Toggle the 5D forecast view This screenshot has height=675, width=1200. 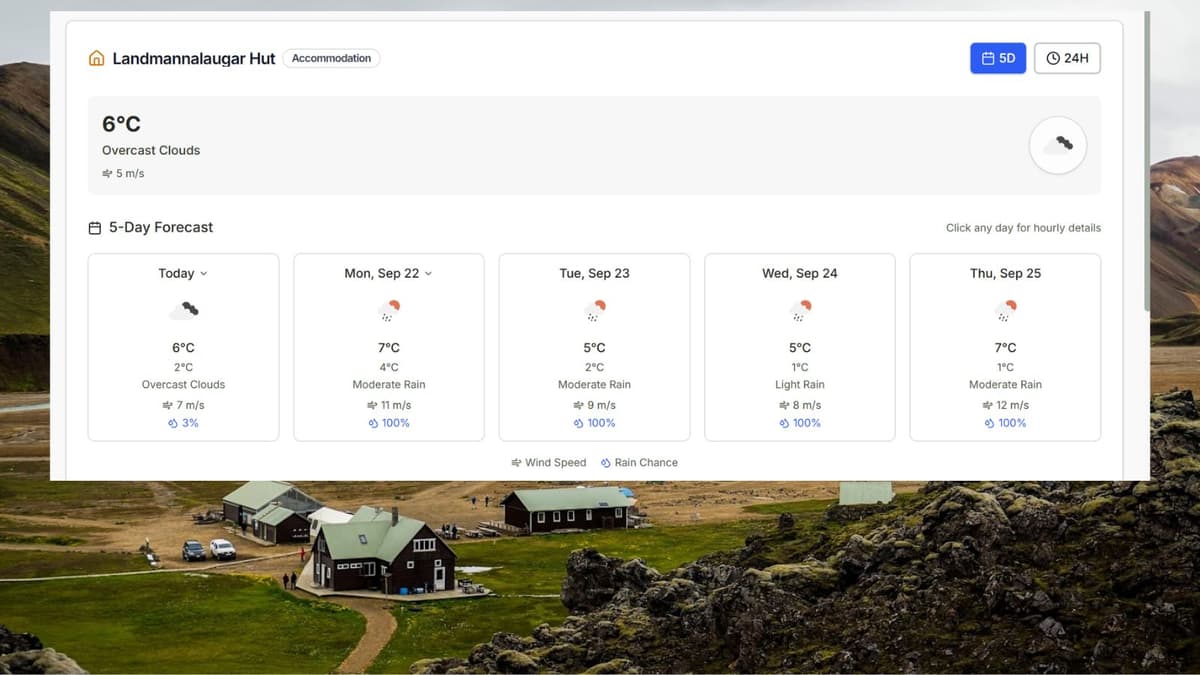pos(997,58)
